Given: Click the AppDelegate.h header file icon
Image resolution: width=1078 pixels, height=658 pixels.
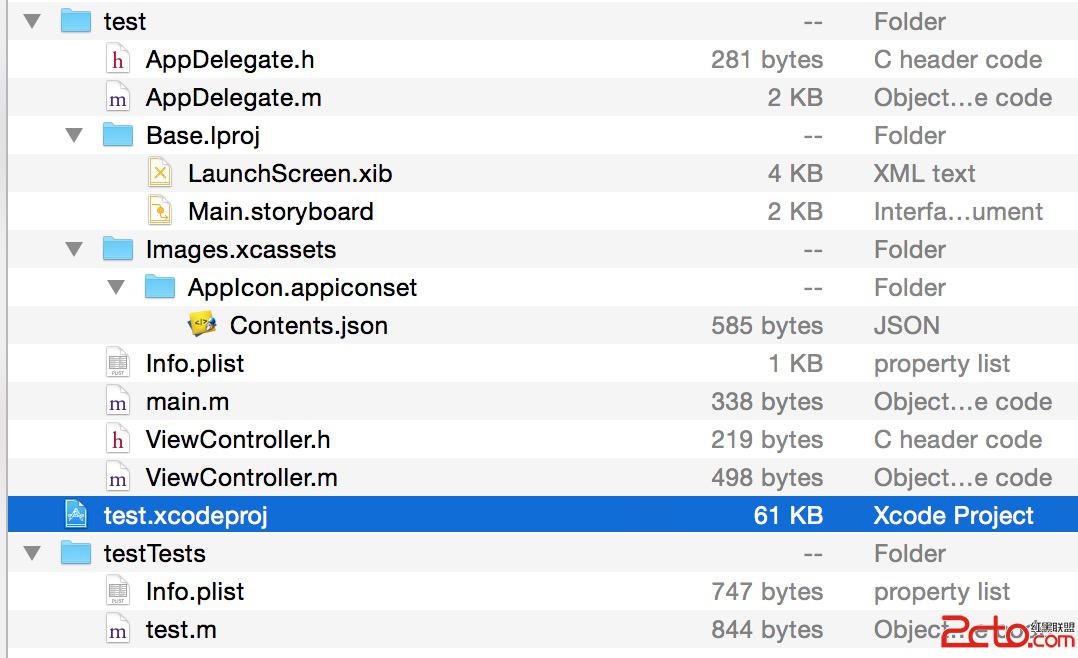Looking at the screenshot, I should click(118, 60).
